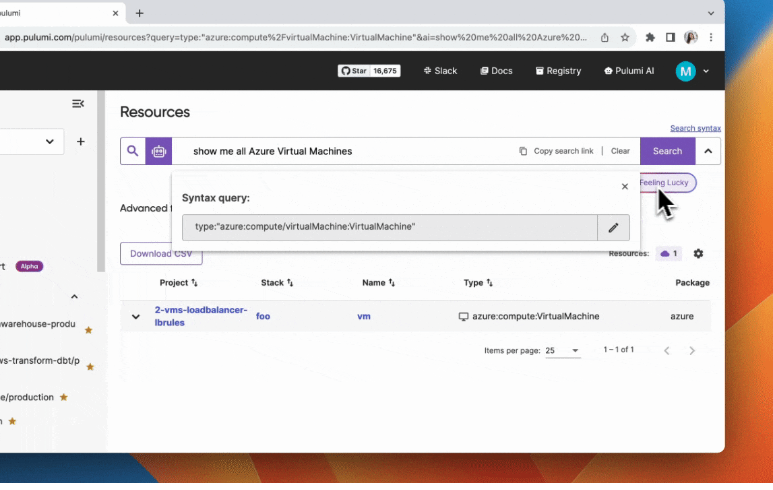This screenshot has height=490, width=773.
Task: Open the Search syntax link
Action: [x=695, y=128]
